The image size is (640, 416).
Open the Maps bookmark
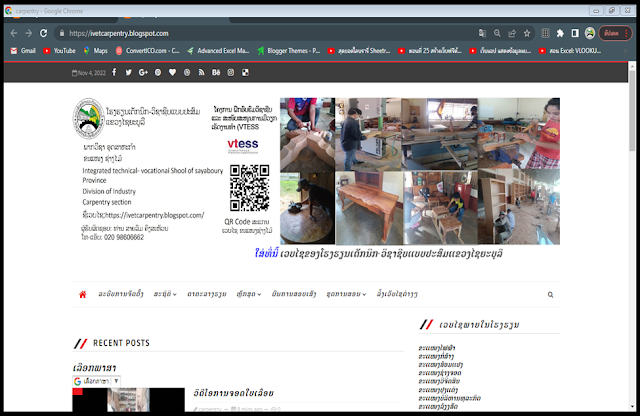point(96,51)
